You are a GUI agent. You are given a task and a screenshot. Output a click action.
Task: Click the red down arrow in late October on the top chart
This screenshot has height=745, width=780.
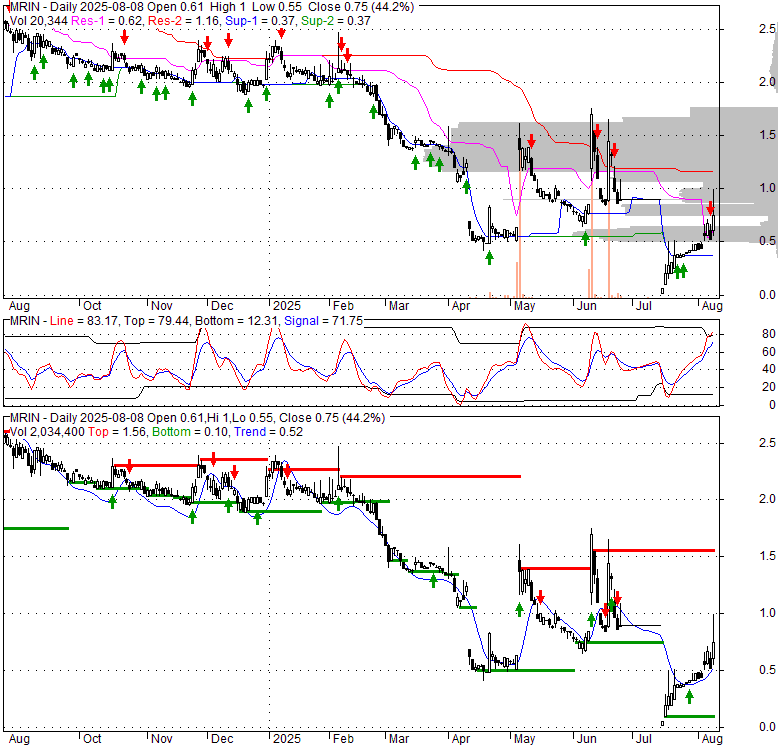pyautogui.click(x=124, y=37)
